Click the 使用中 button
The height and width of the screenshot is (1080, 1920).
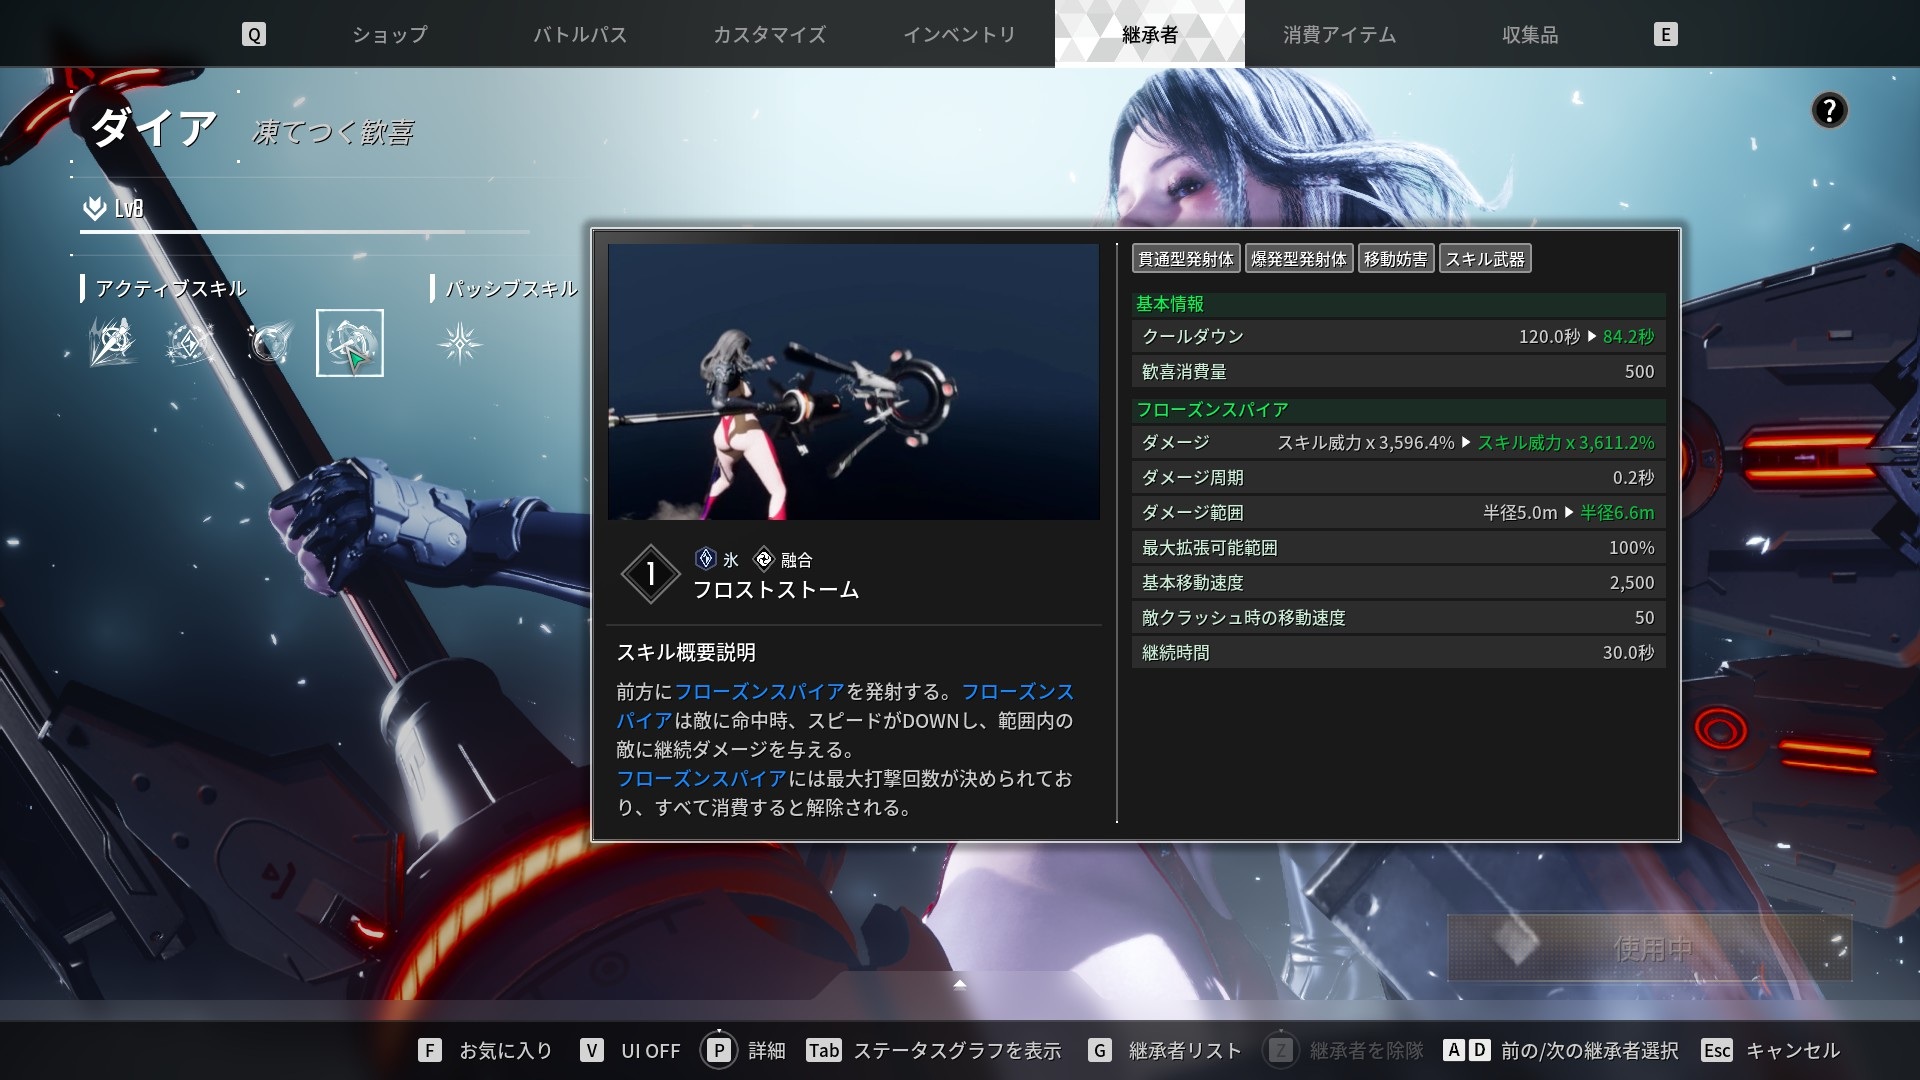coord(1650,947)
